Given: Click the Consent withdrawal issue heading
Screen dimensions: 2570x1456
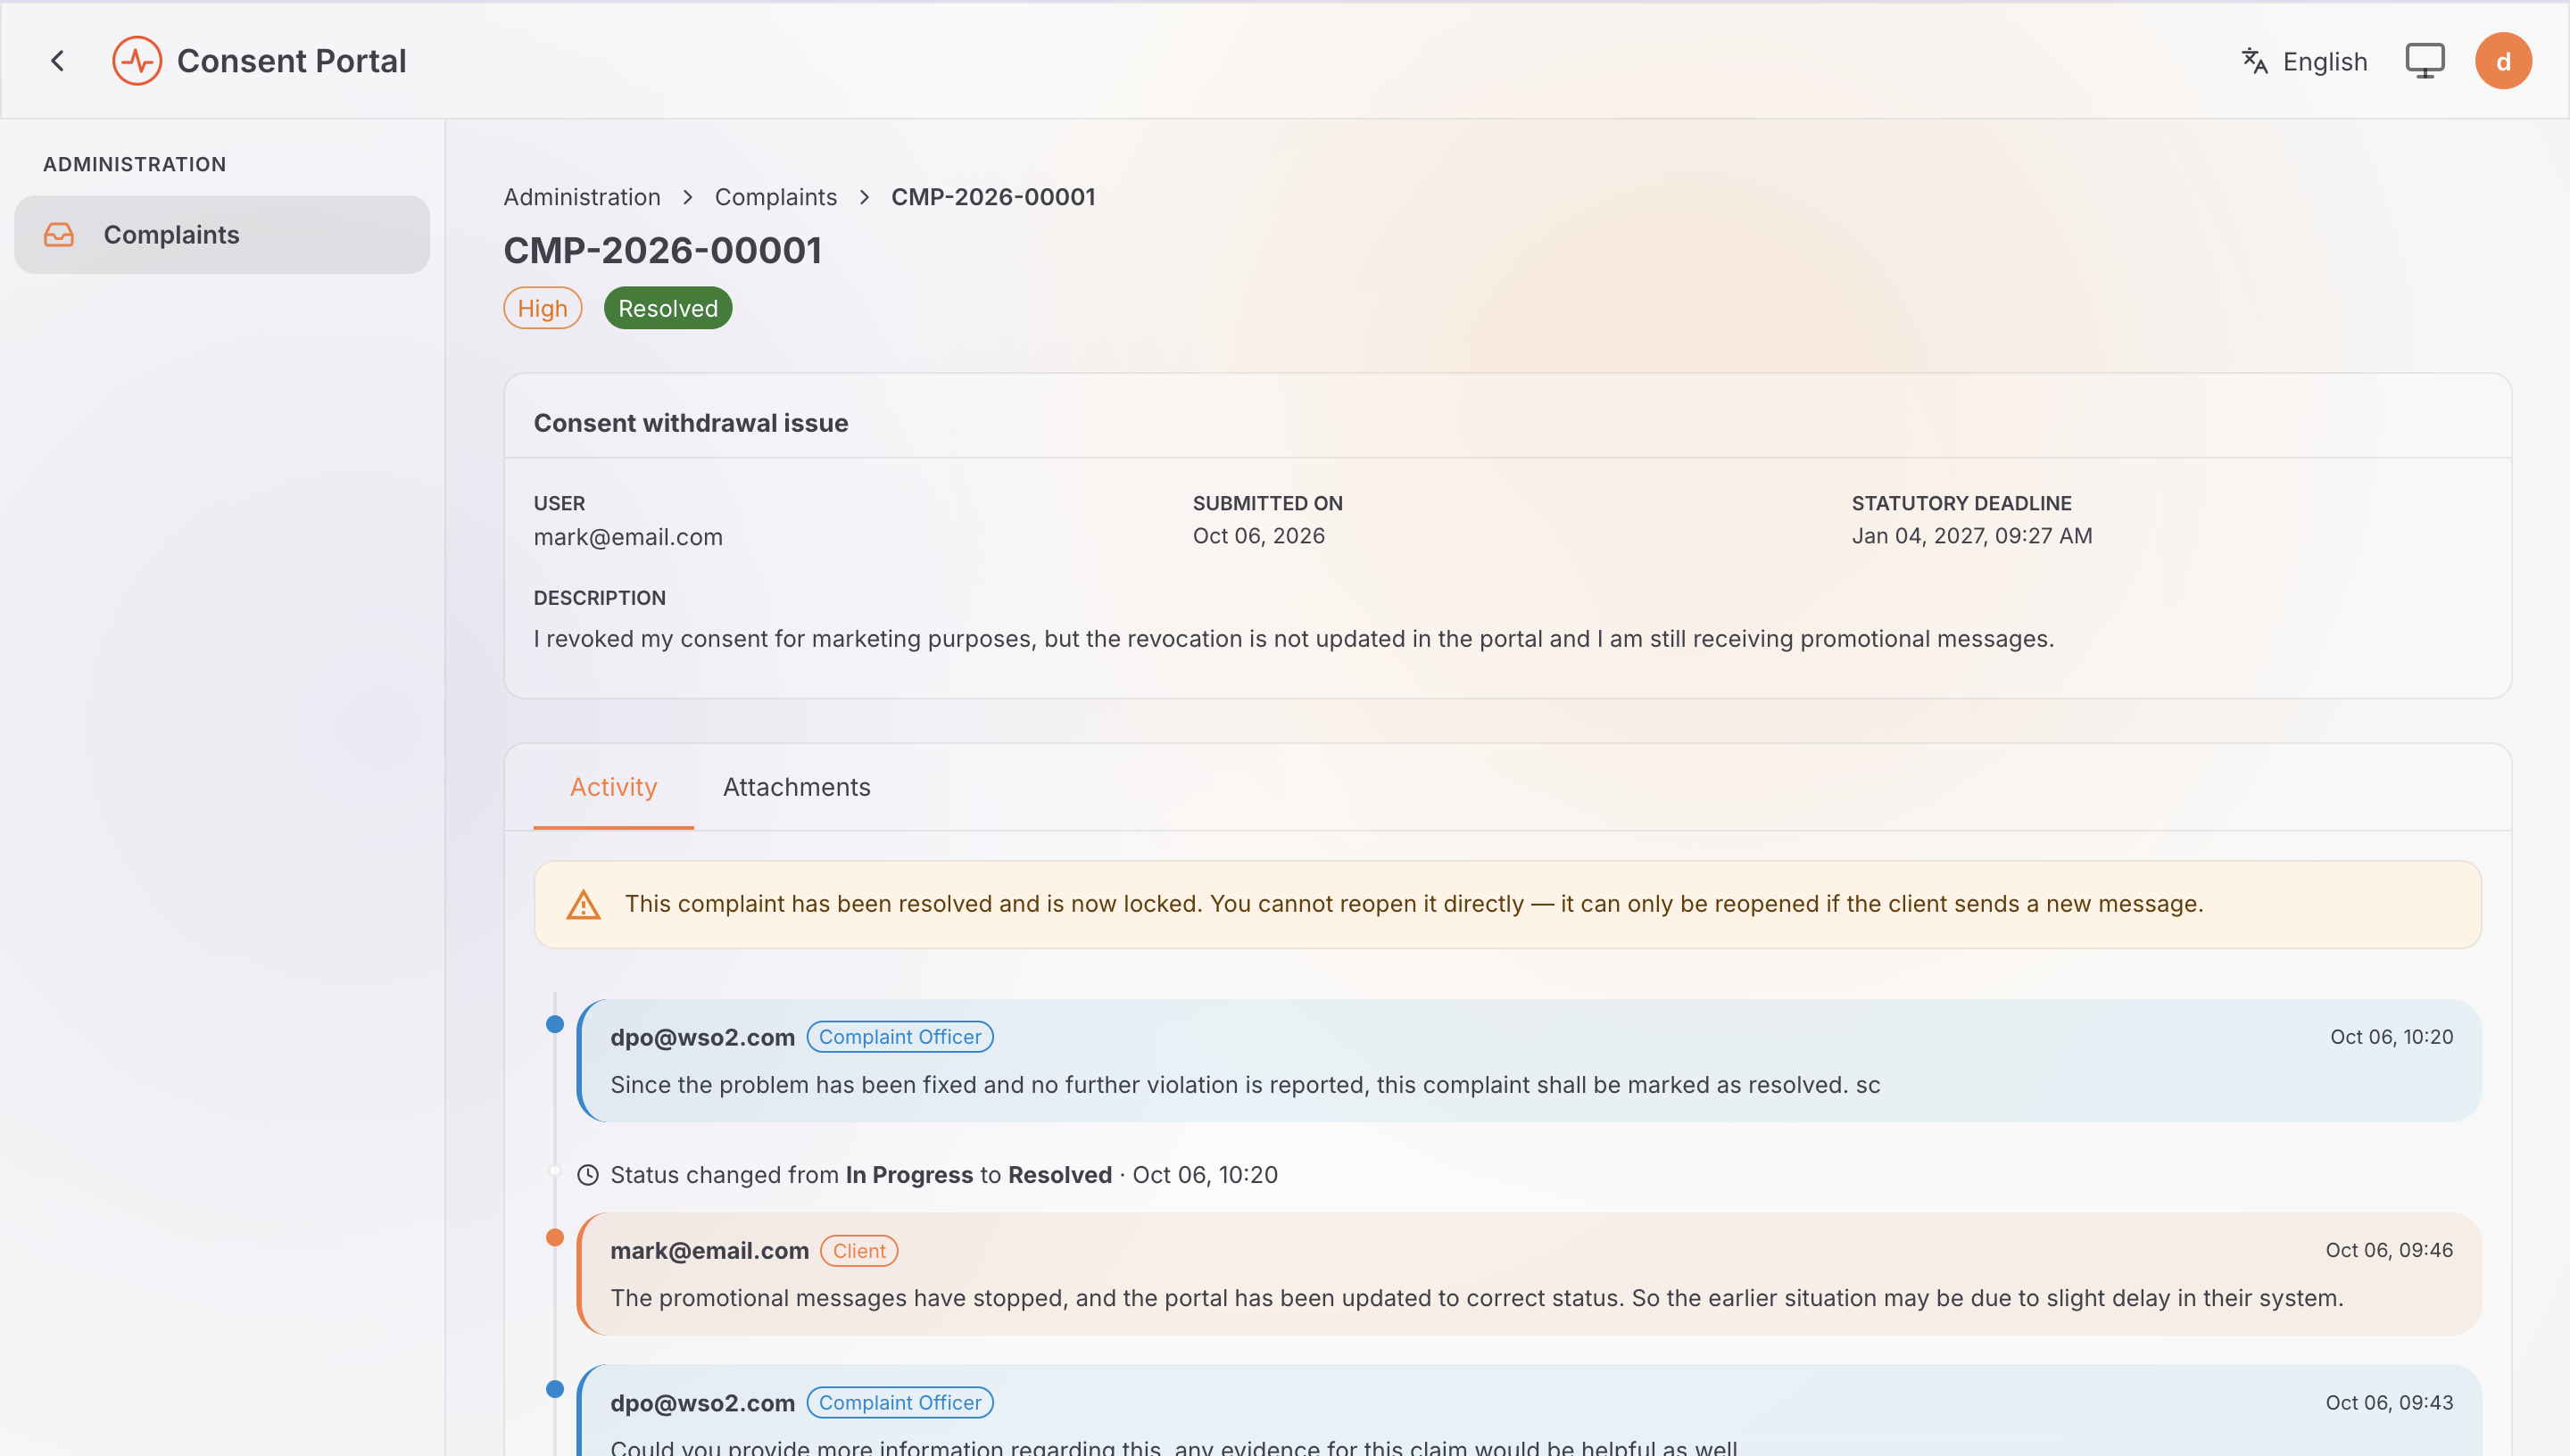Looking at the screenshot, I should pyautogui.click(x=691, y=423).
